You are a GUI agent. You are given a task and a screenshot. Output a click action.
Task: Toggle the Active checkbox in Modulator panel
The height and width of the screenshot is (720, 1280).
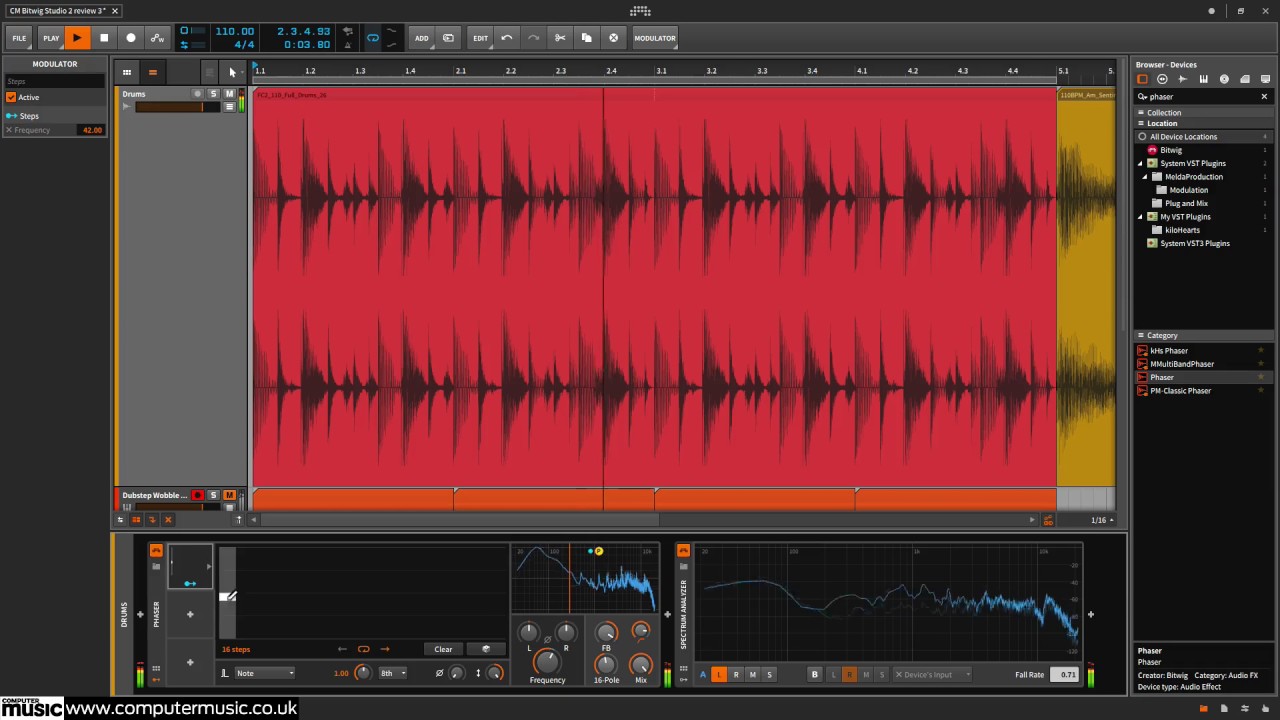pyautogui.click(x=11, y=97)
